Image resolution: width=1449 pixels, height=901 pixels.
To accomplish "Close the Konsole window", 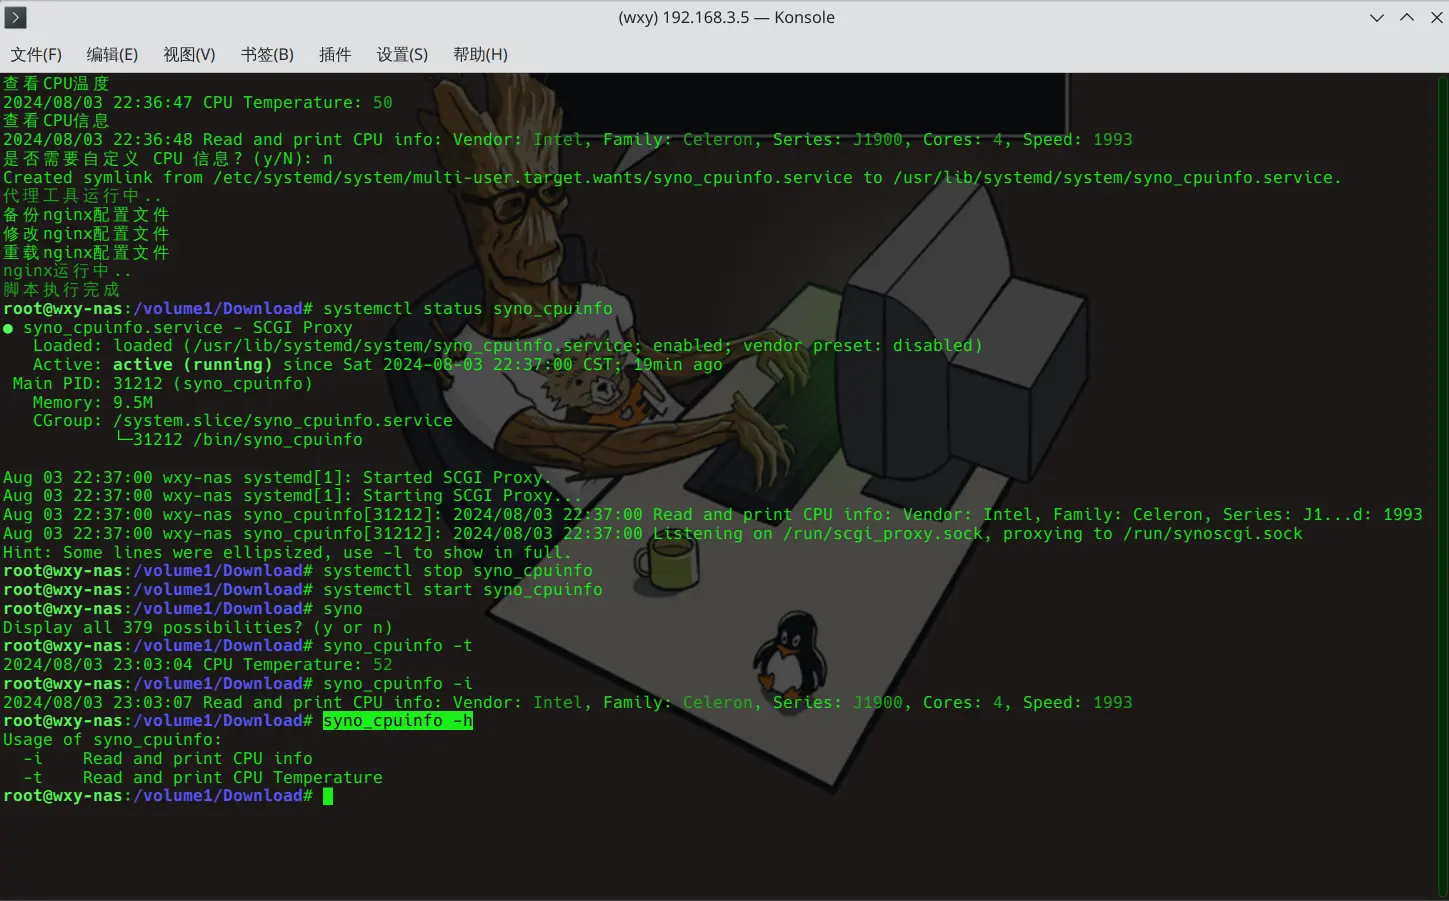I will click(x=1437, y=17).
